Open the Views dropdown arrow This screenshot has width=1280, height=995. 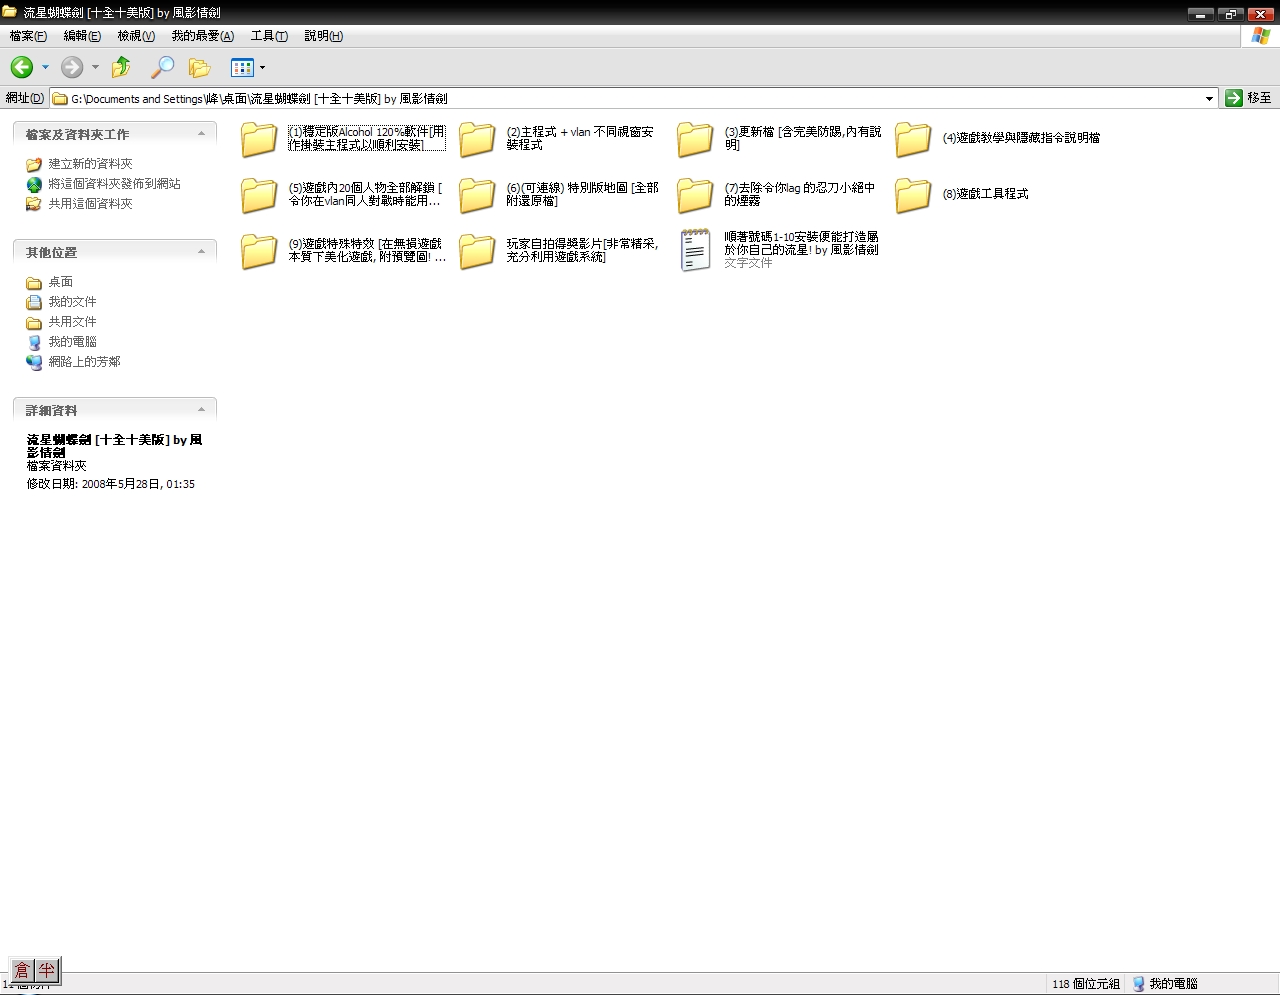262,67
